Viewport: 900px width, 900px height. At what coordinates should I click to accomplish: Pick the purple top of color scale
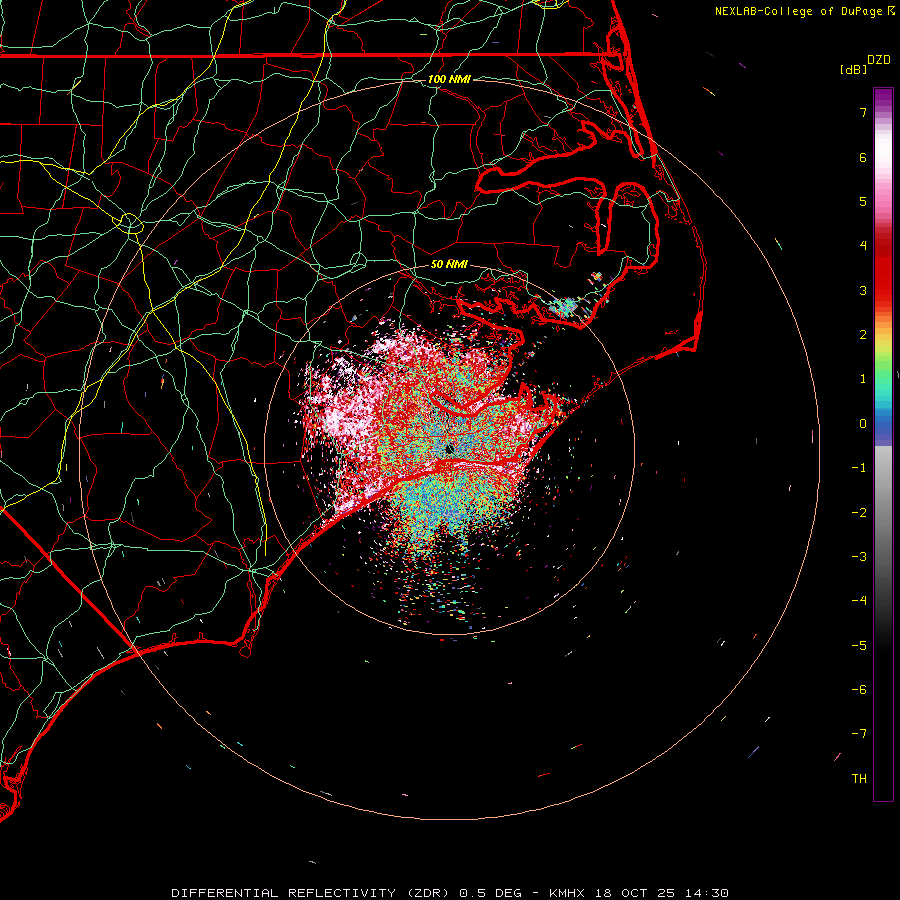[x=883, y=98]
